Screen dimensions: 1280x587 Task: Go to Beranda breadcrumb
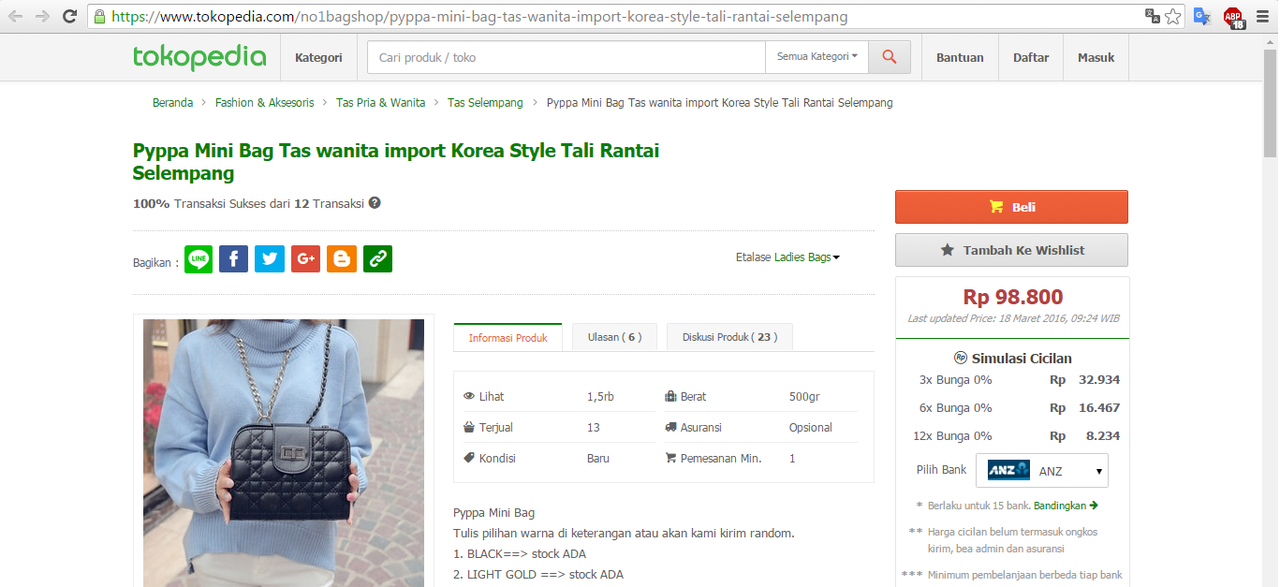(x=172, y=103)
